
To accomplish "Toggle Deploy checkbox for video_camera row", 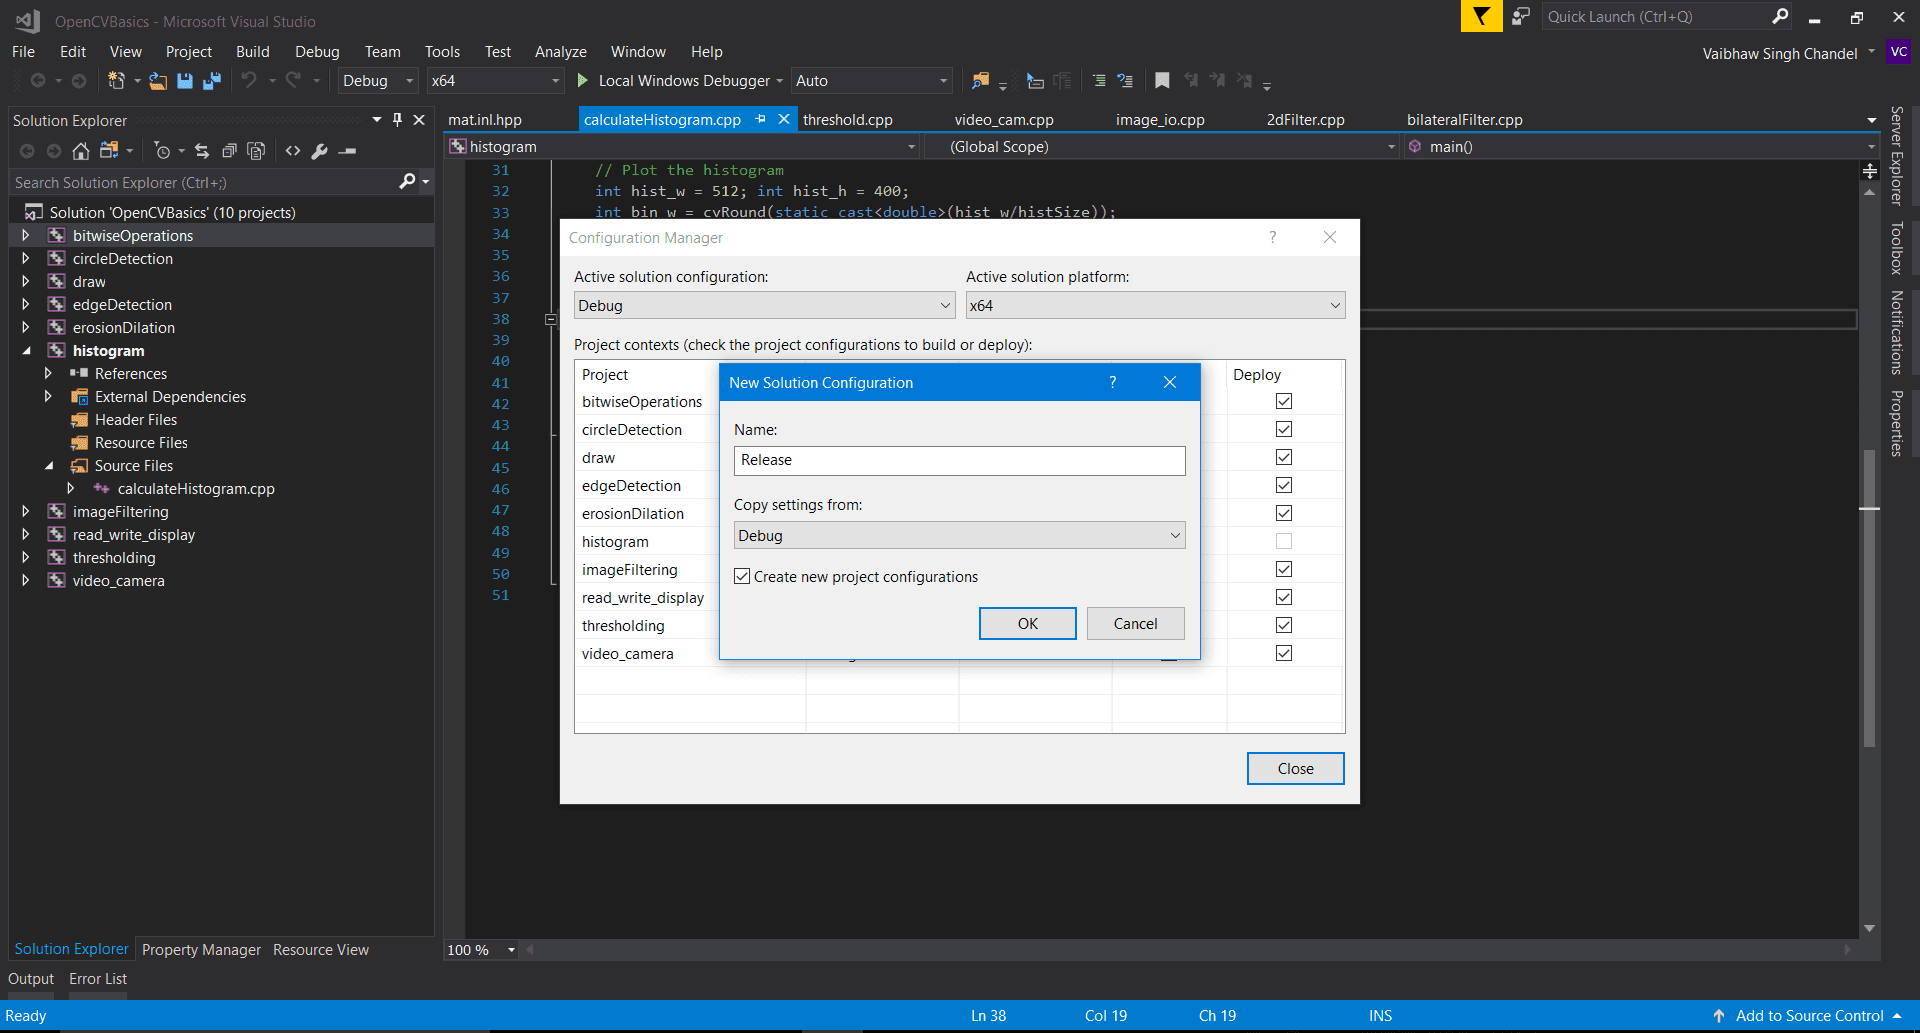I will (1284, 653).
